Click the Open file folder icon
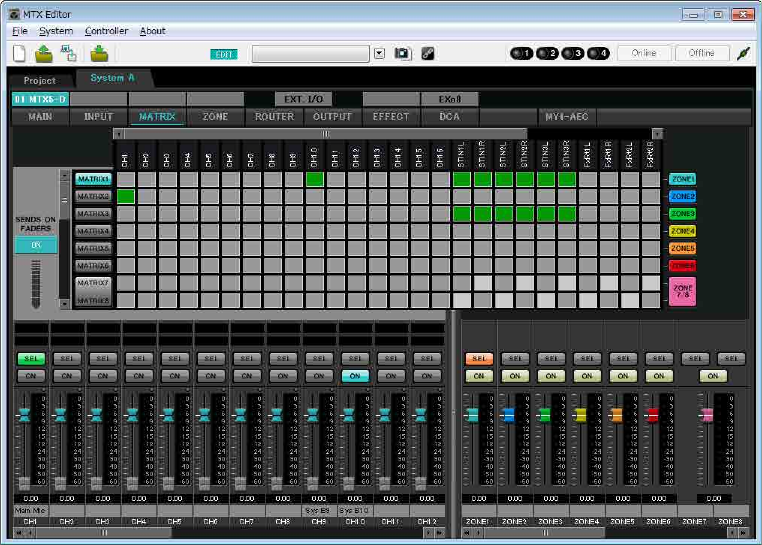This screenshot has width=762, height=545. (45, 53)
